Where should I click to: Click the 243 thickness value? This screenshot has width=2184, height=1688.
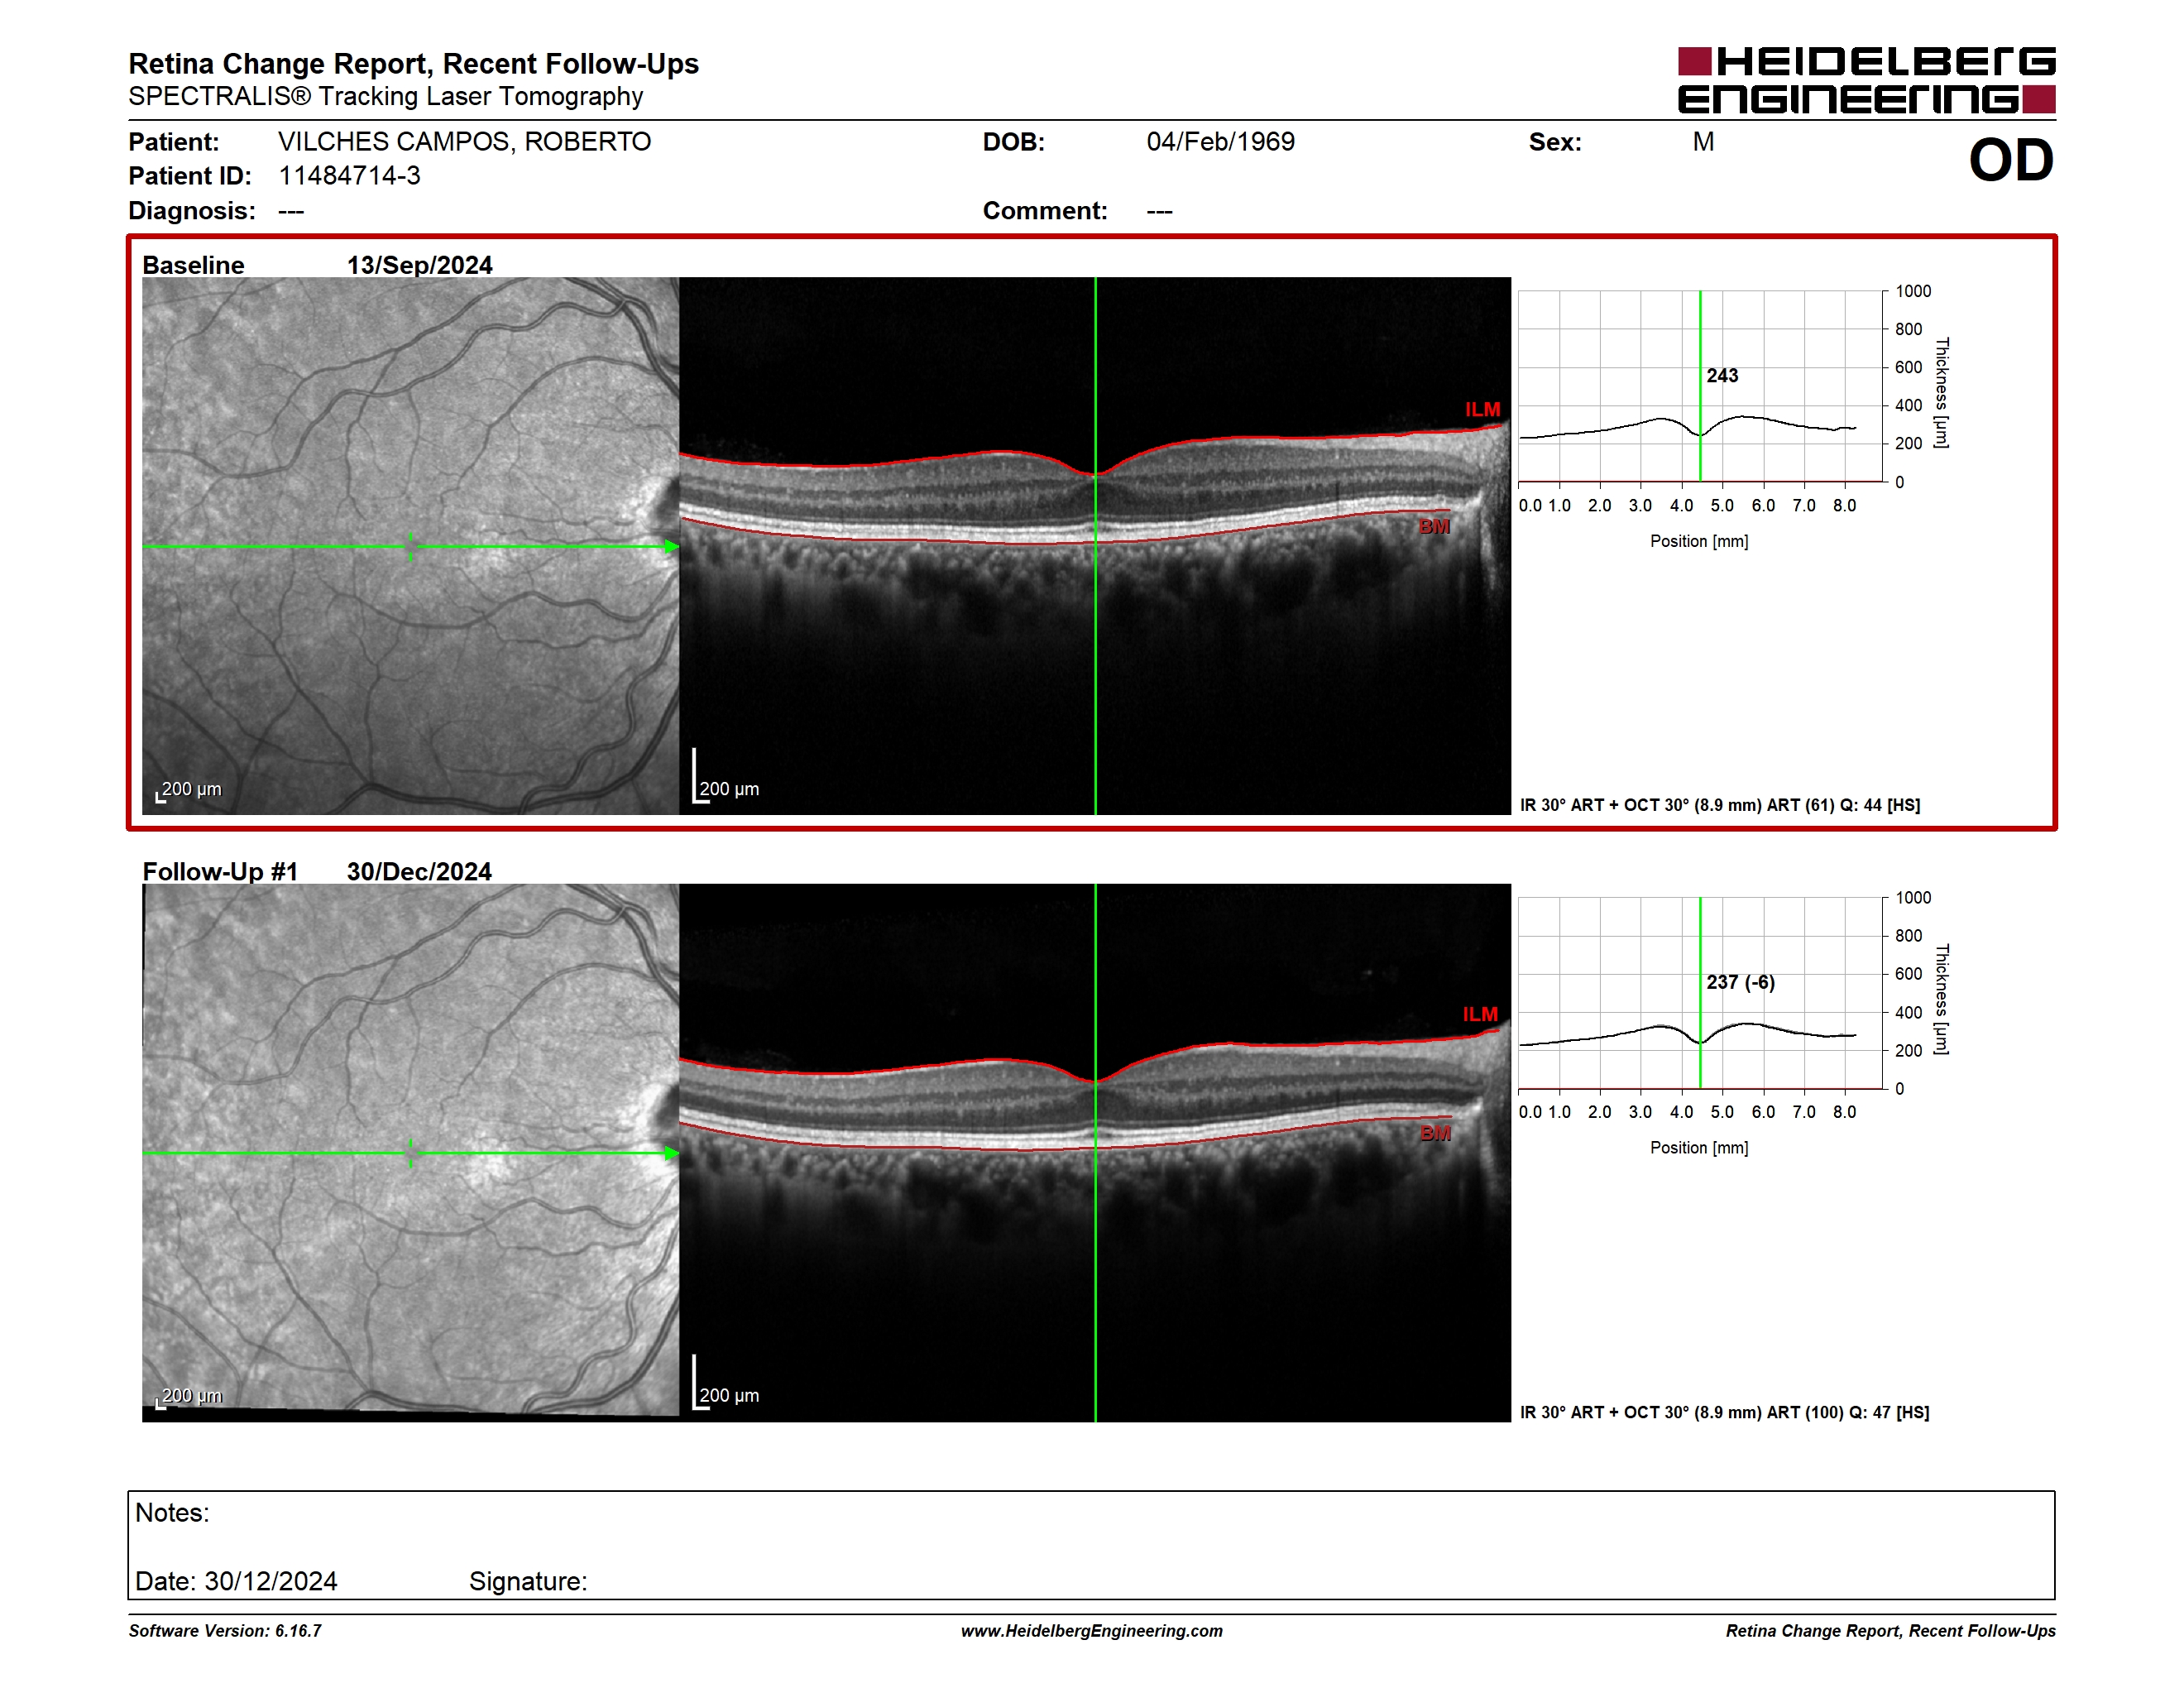(x=1722, y=376)
